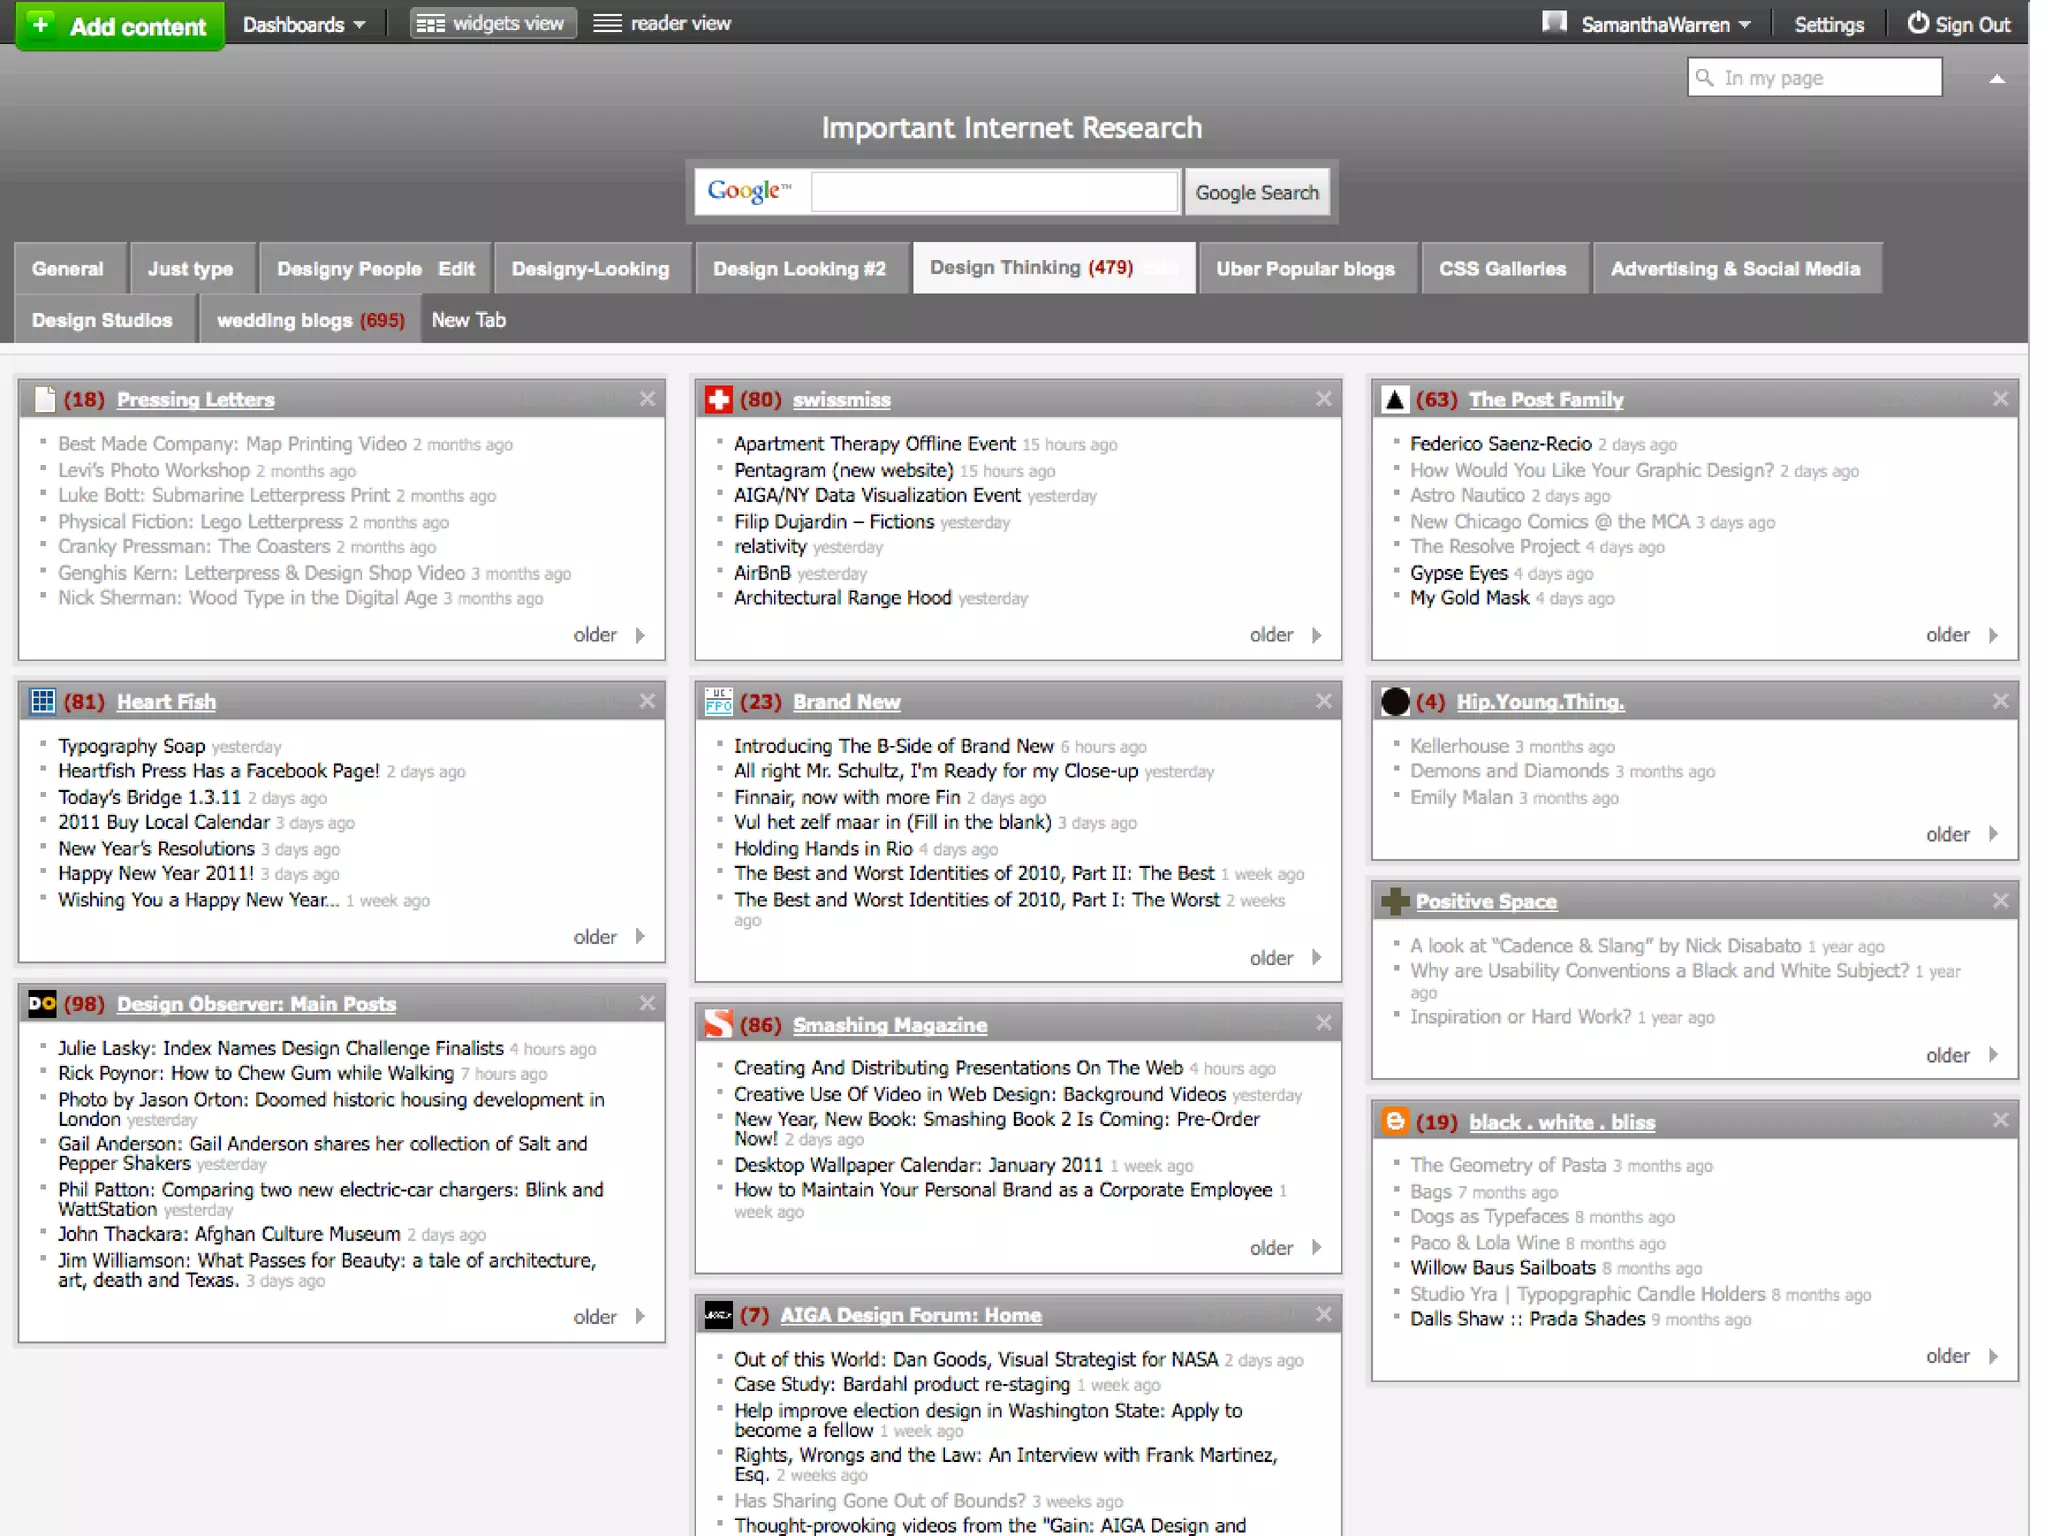Click the Smashing Magazine red S icon
The image size is (2048, 1536).
718,1025
